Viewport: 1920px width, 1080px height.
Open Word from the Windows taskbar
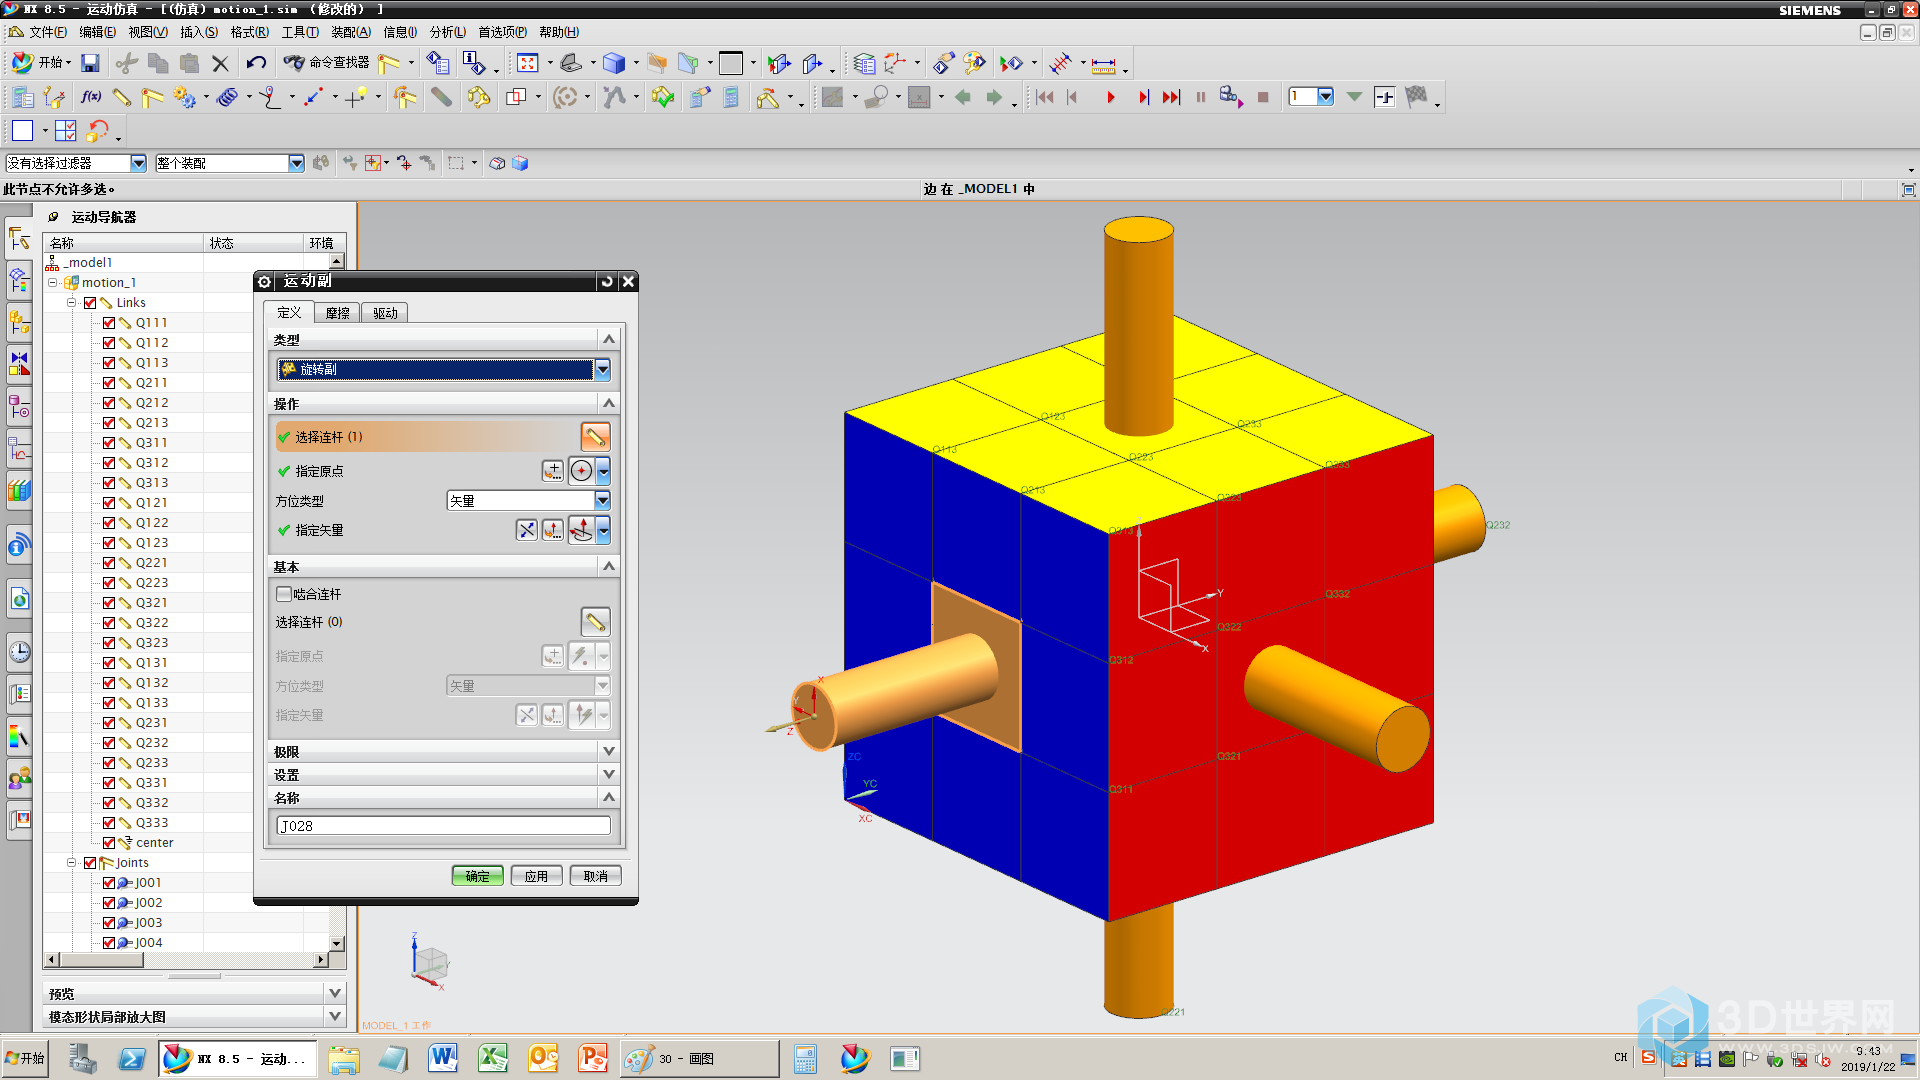click(x=443, y=1058)
